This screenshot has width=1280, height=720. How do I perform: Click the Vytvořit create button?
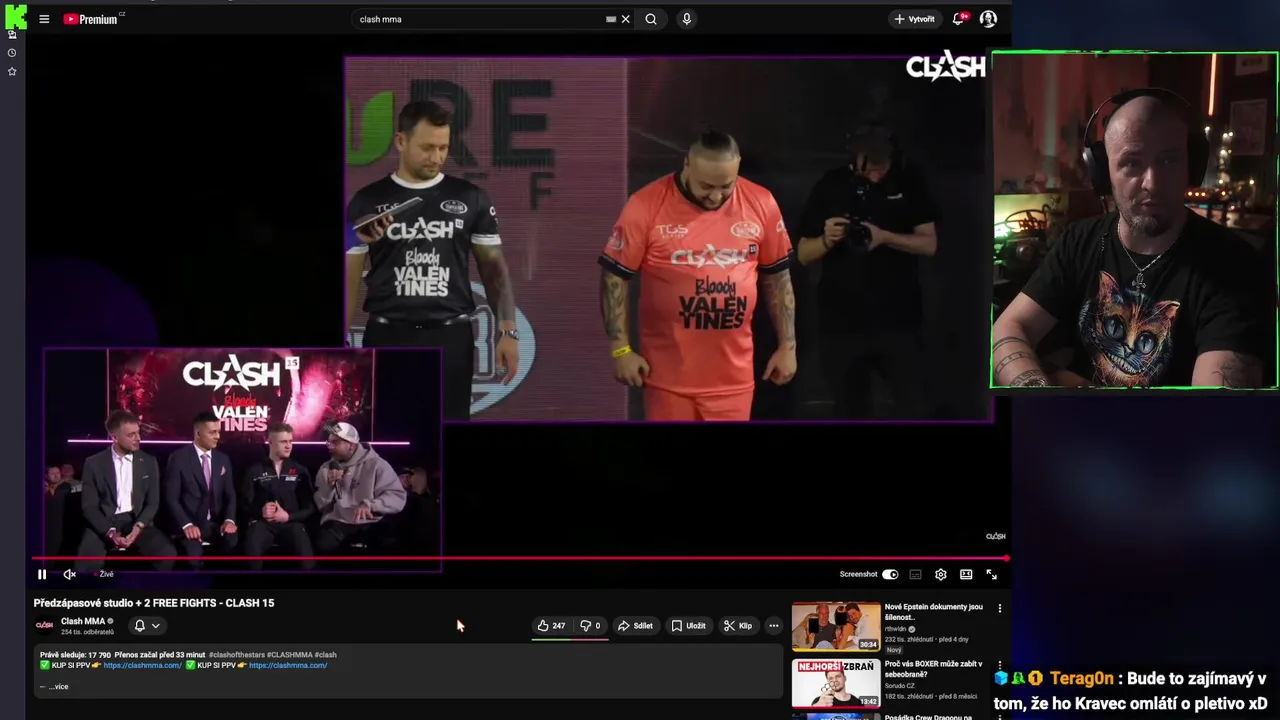pyautogui.click(x=915, y=19)
